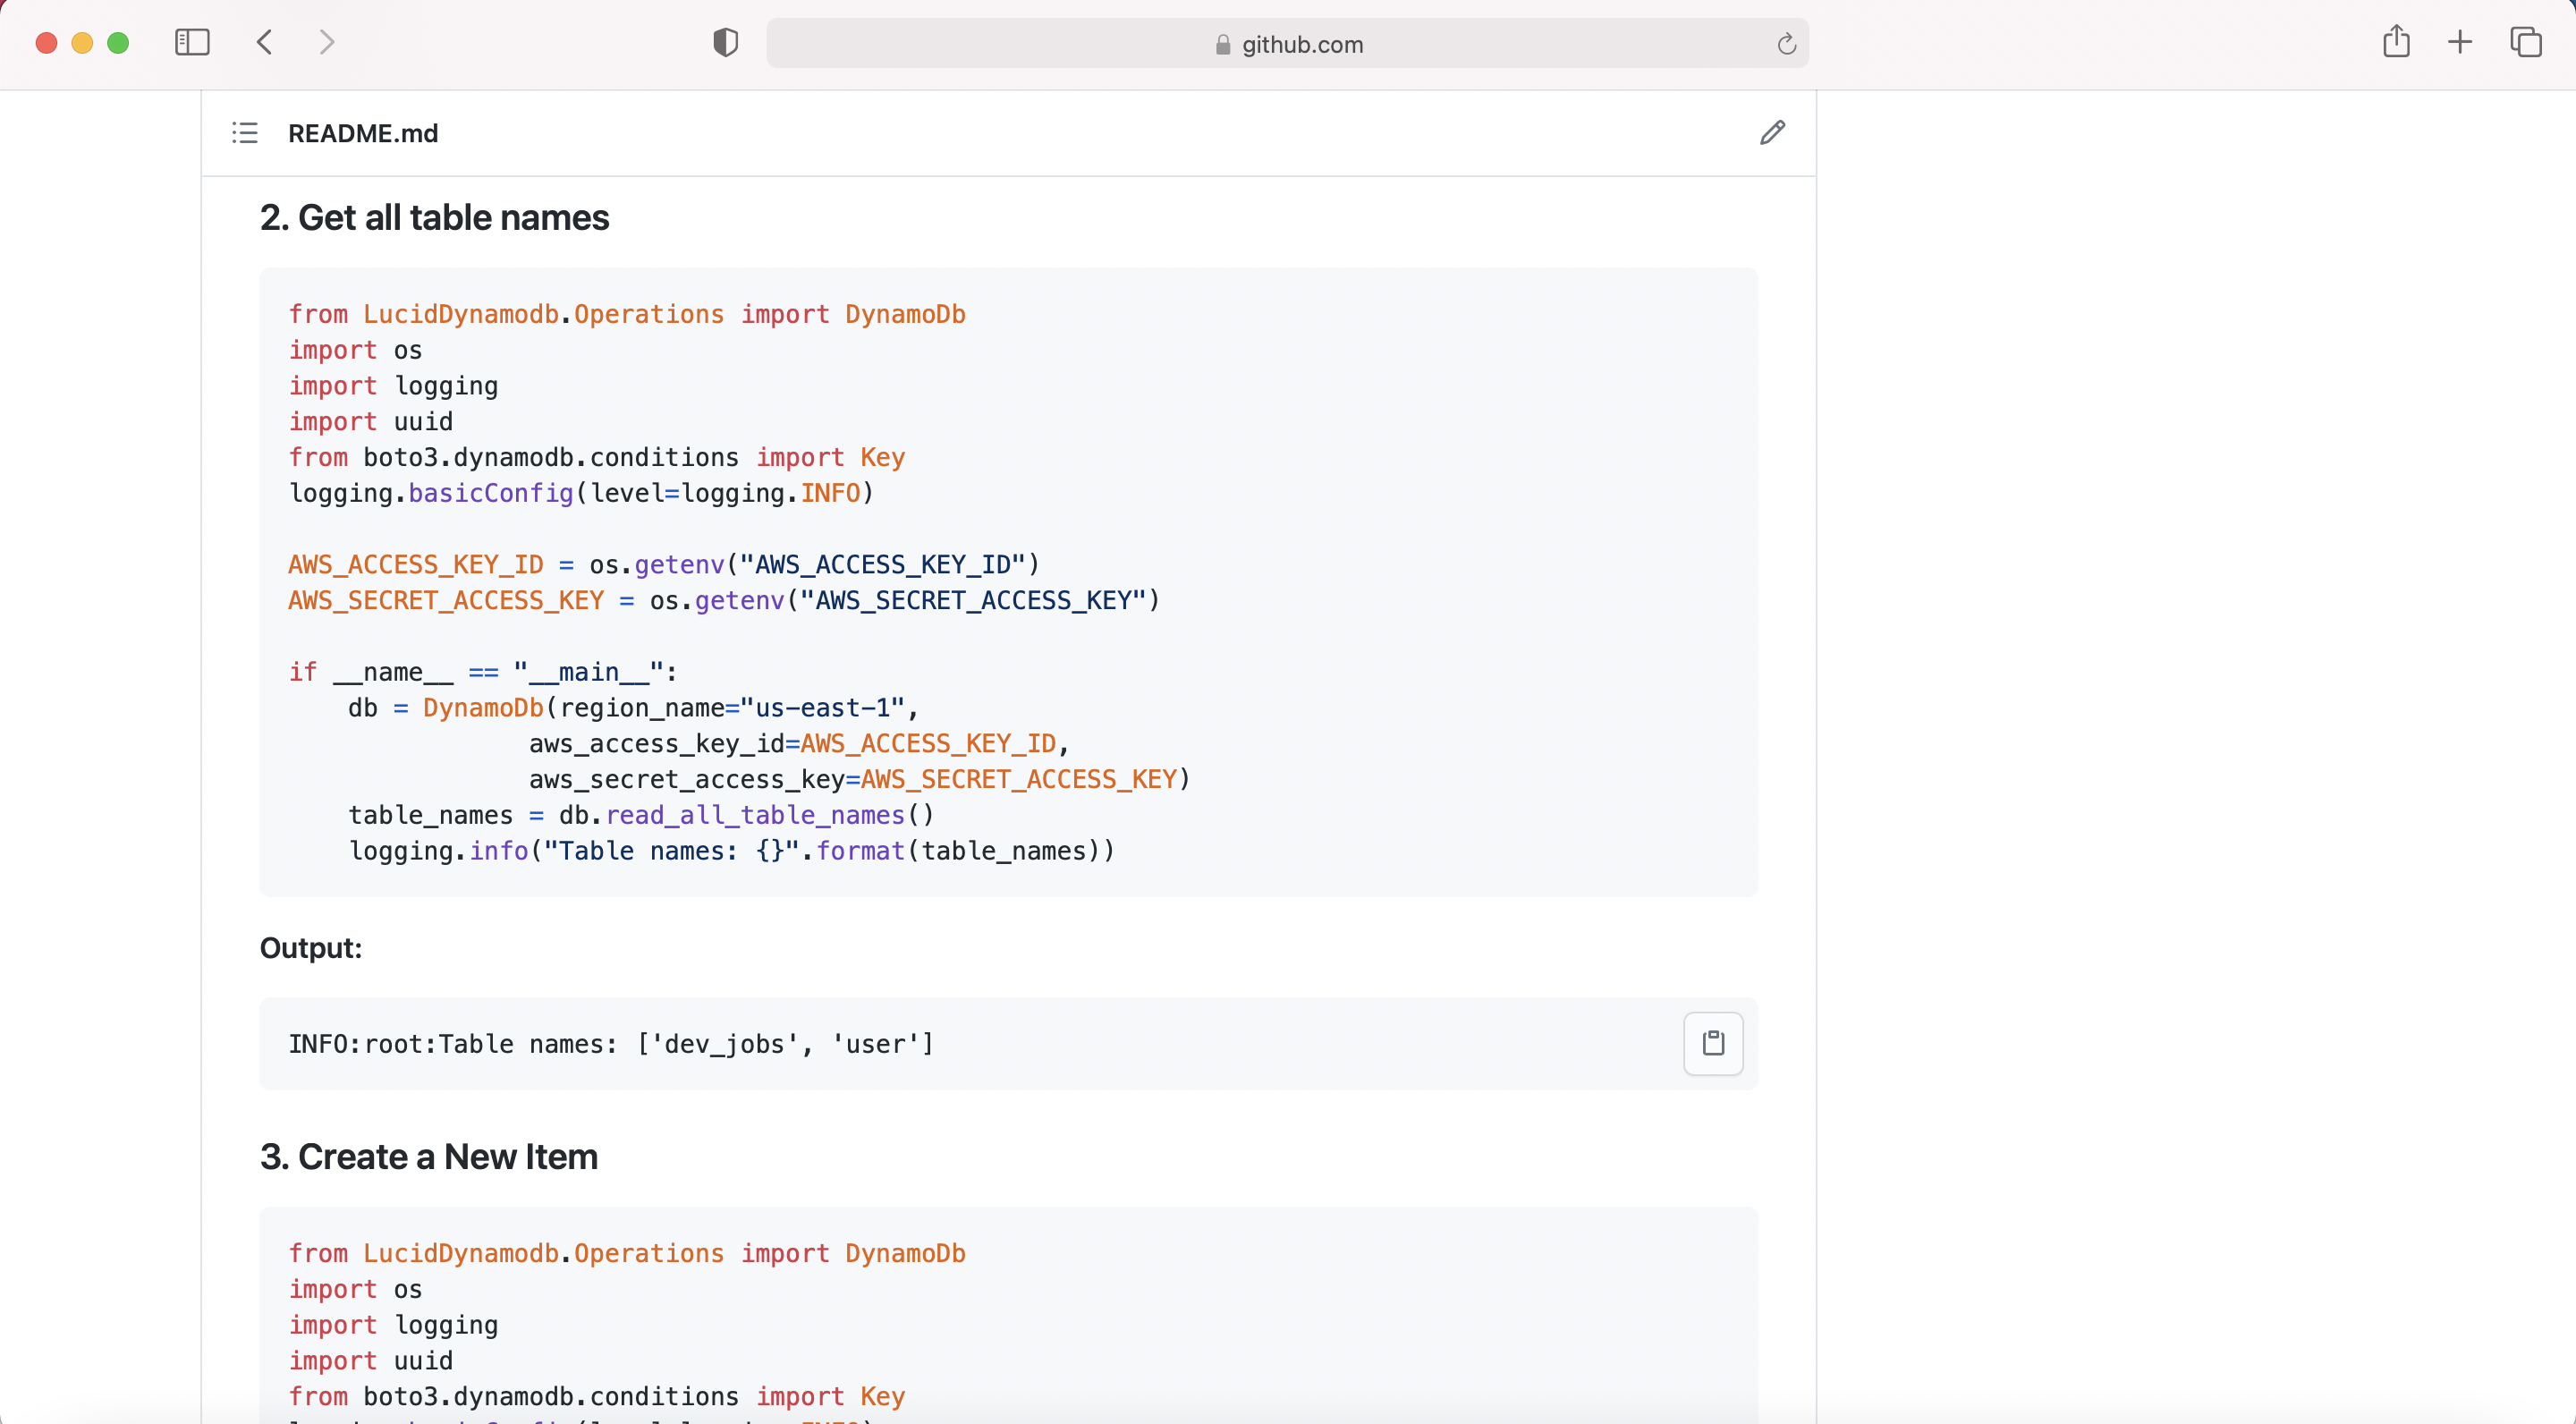Image resolution: width=2576 pixels, height=1424 pixels.
Task: Expand the README table of contents outline
Action: 244,133
